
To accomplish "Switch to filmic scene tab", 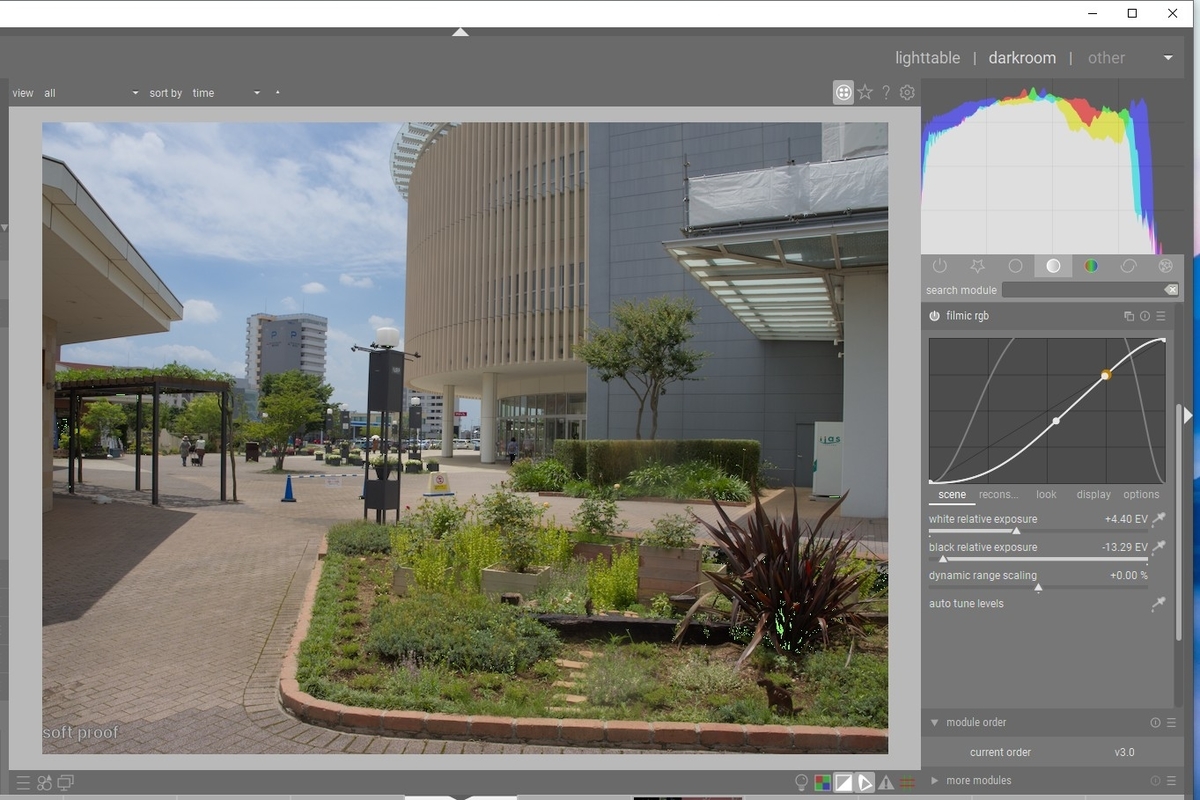I will pyautogui.click(x=952, y=495).
